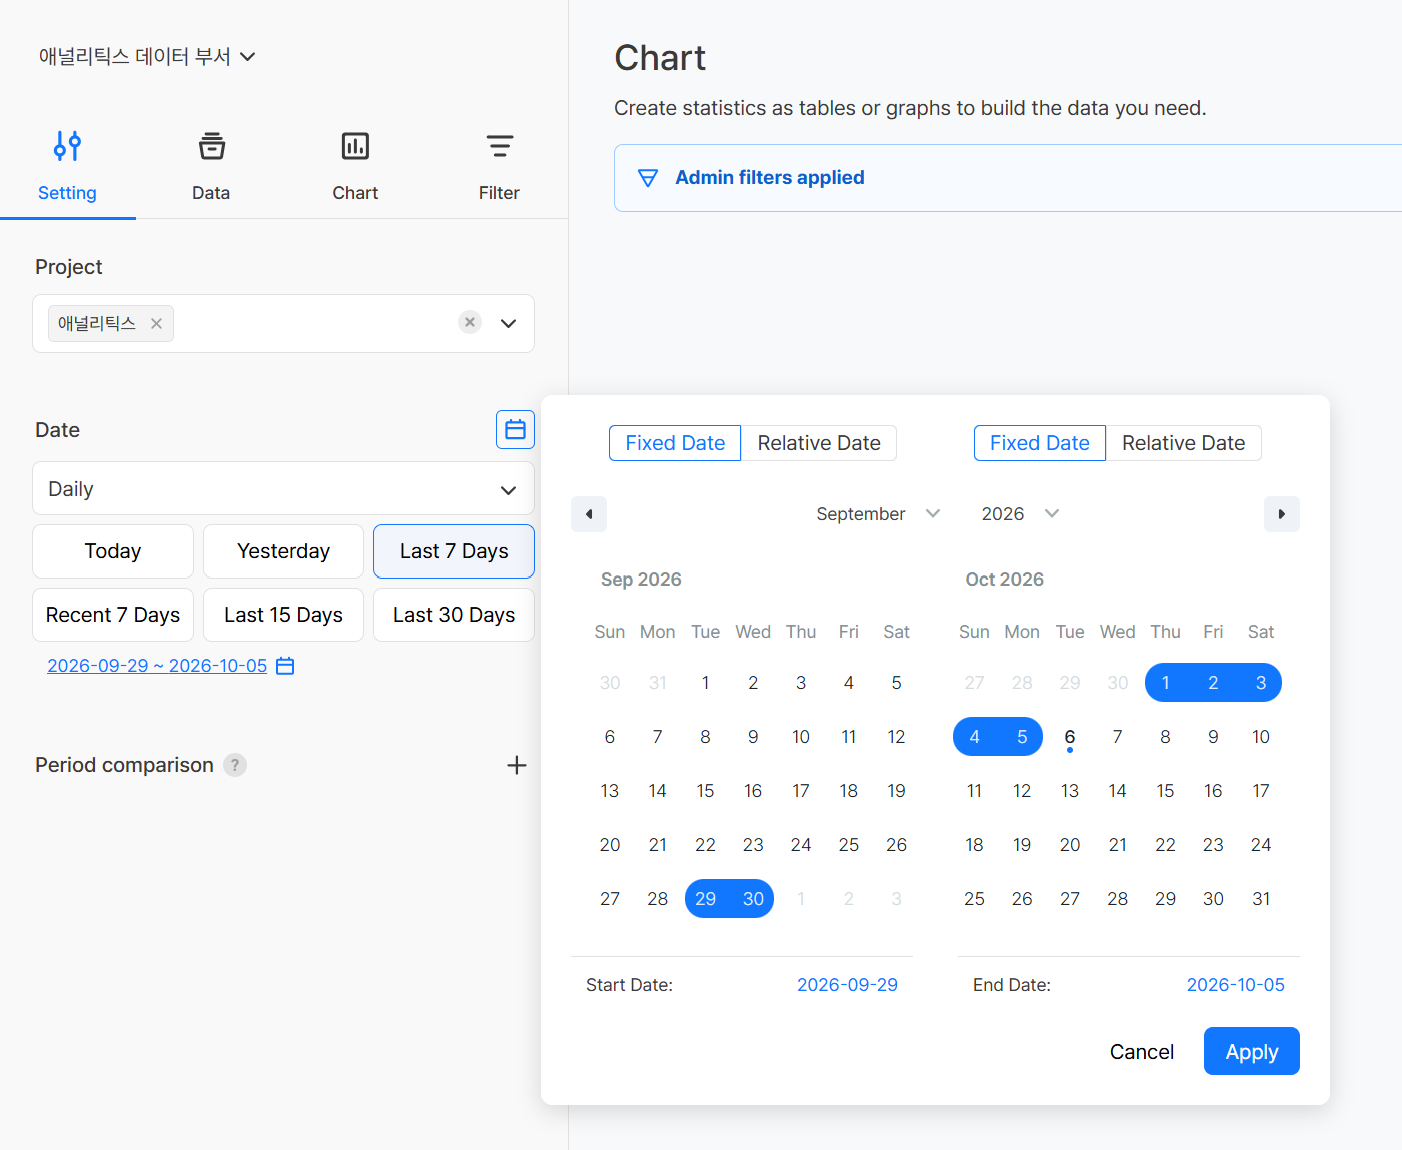This screenshot has height=1150, width=1402.
Task: Add a period comparison with plus icon
Action: tap(516, 765)
